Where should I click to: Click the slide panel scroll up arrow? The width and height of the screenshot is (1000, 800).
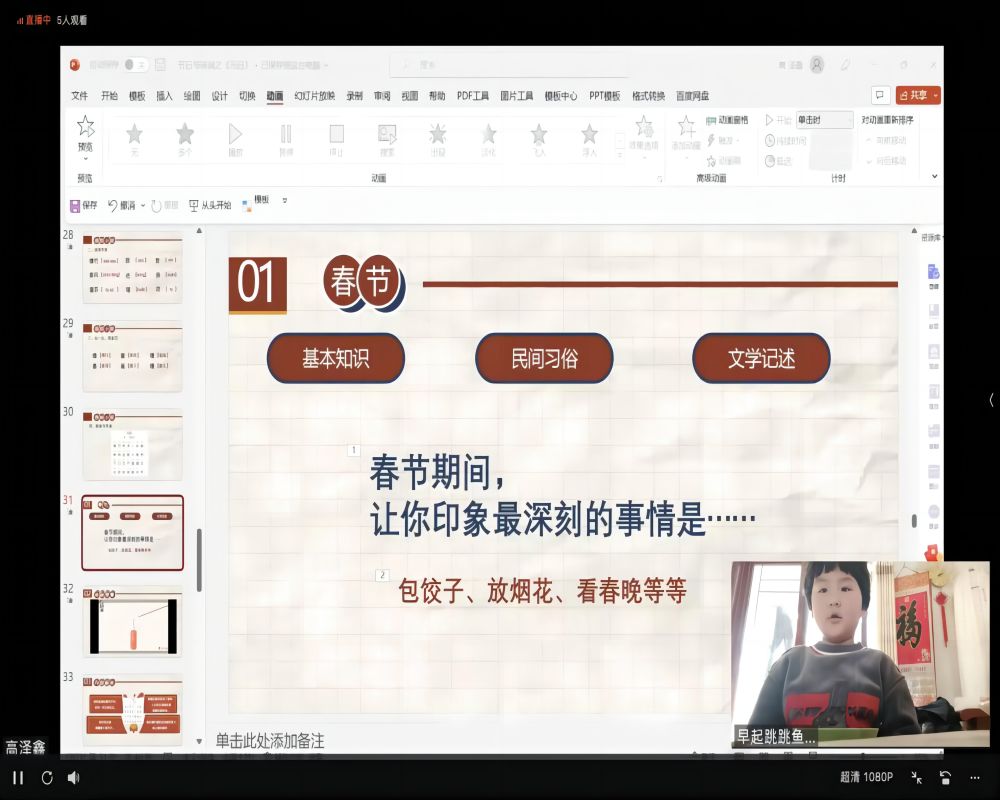click(x=199, y=231)
